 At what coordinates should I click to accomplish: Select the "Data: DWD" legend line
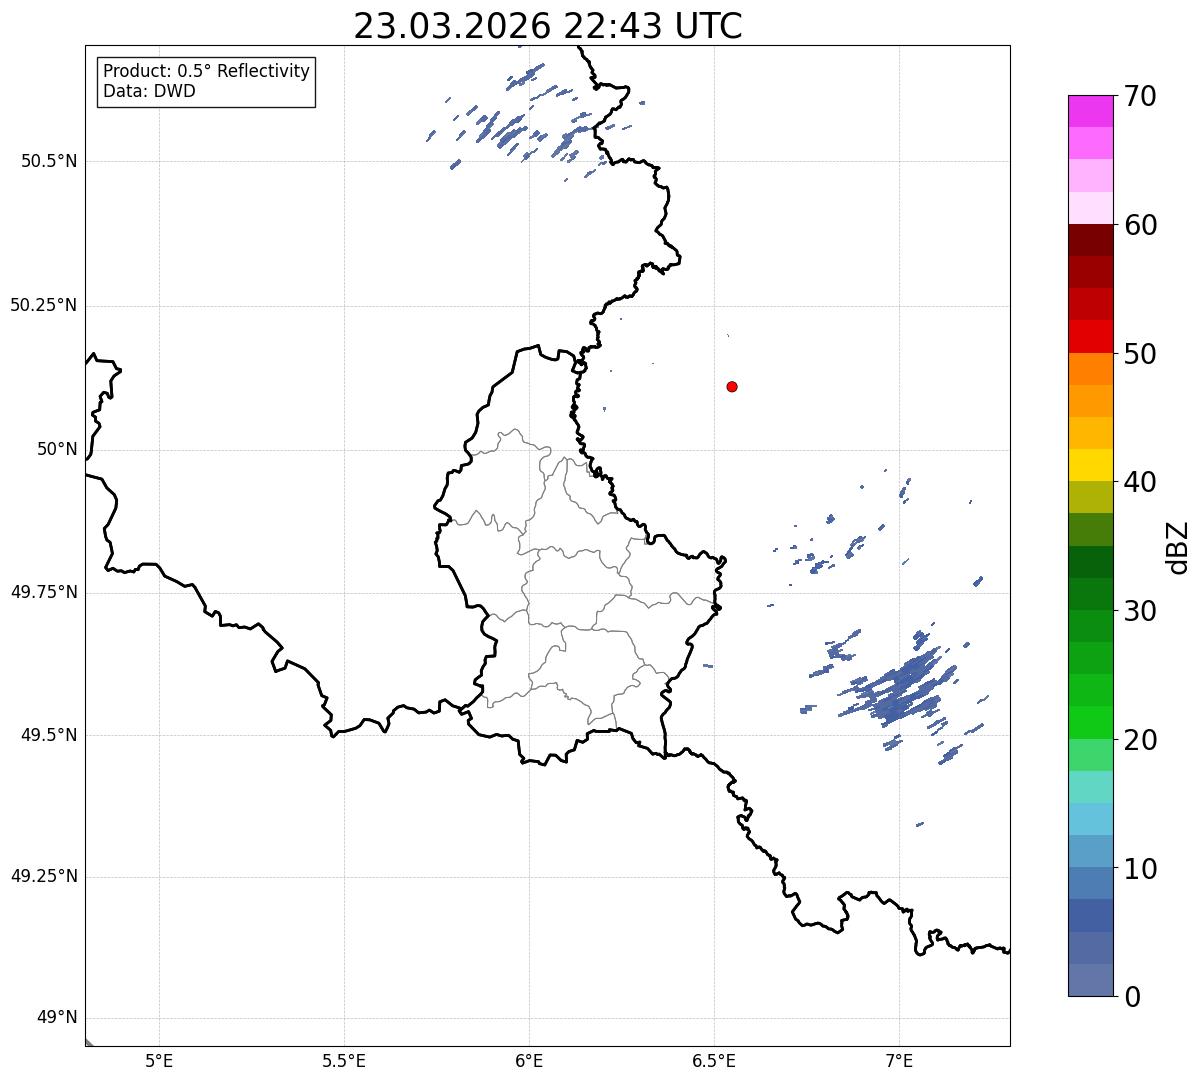pyautogui.click(x=149, y=91)
